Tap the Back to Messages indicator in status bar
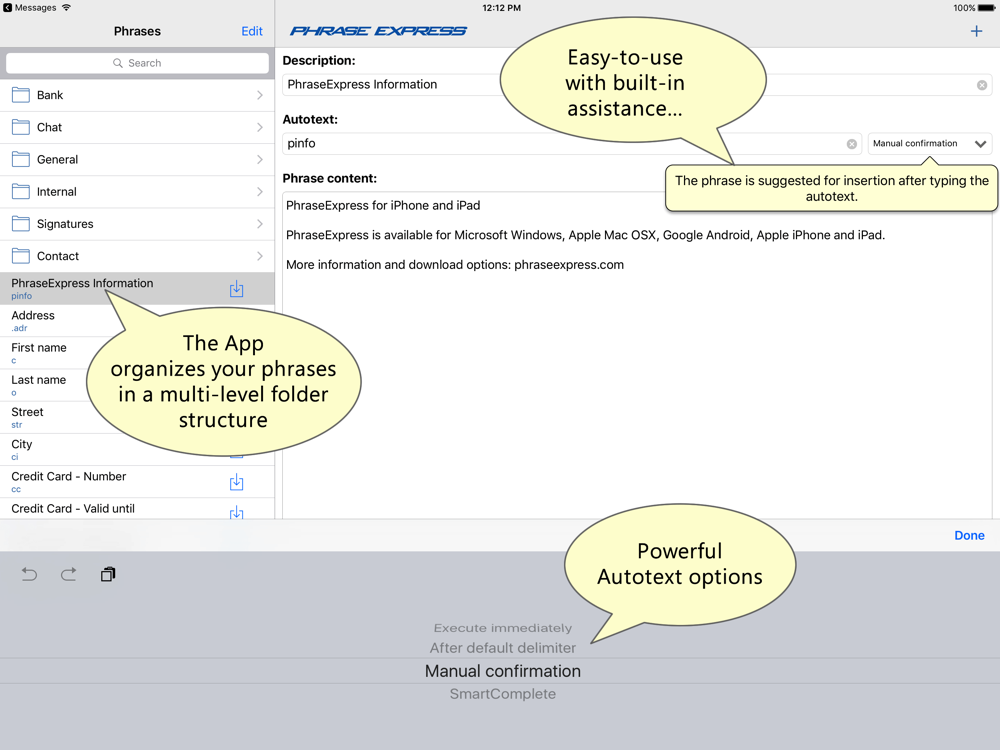 tap(29, 8)
